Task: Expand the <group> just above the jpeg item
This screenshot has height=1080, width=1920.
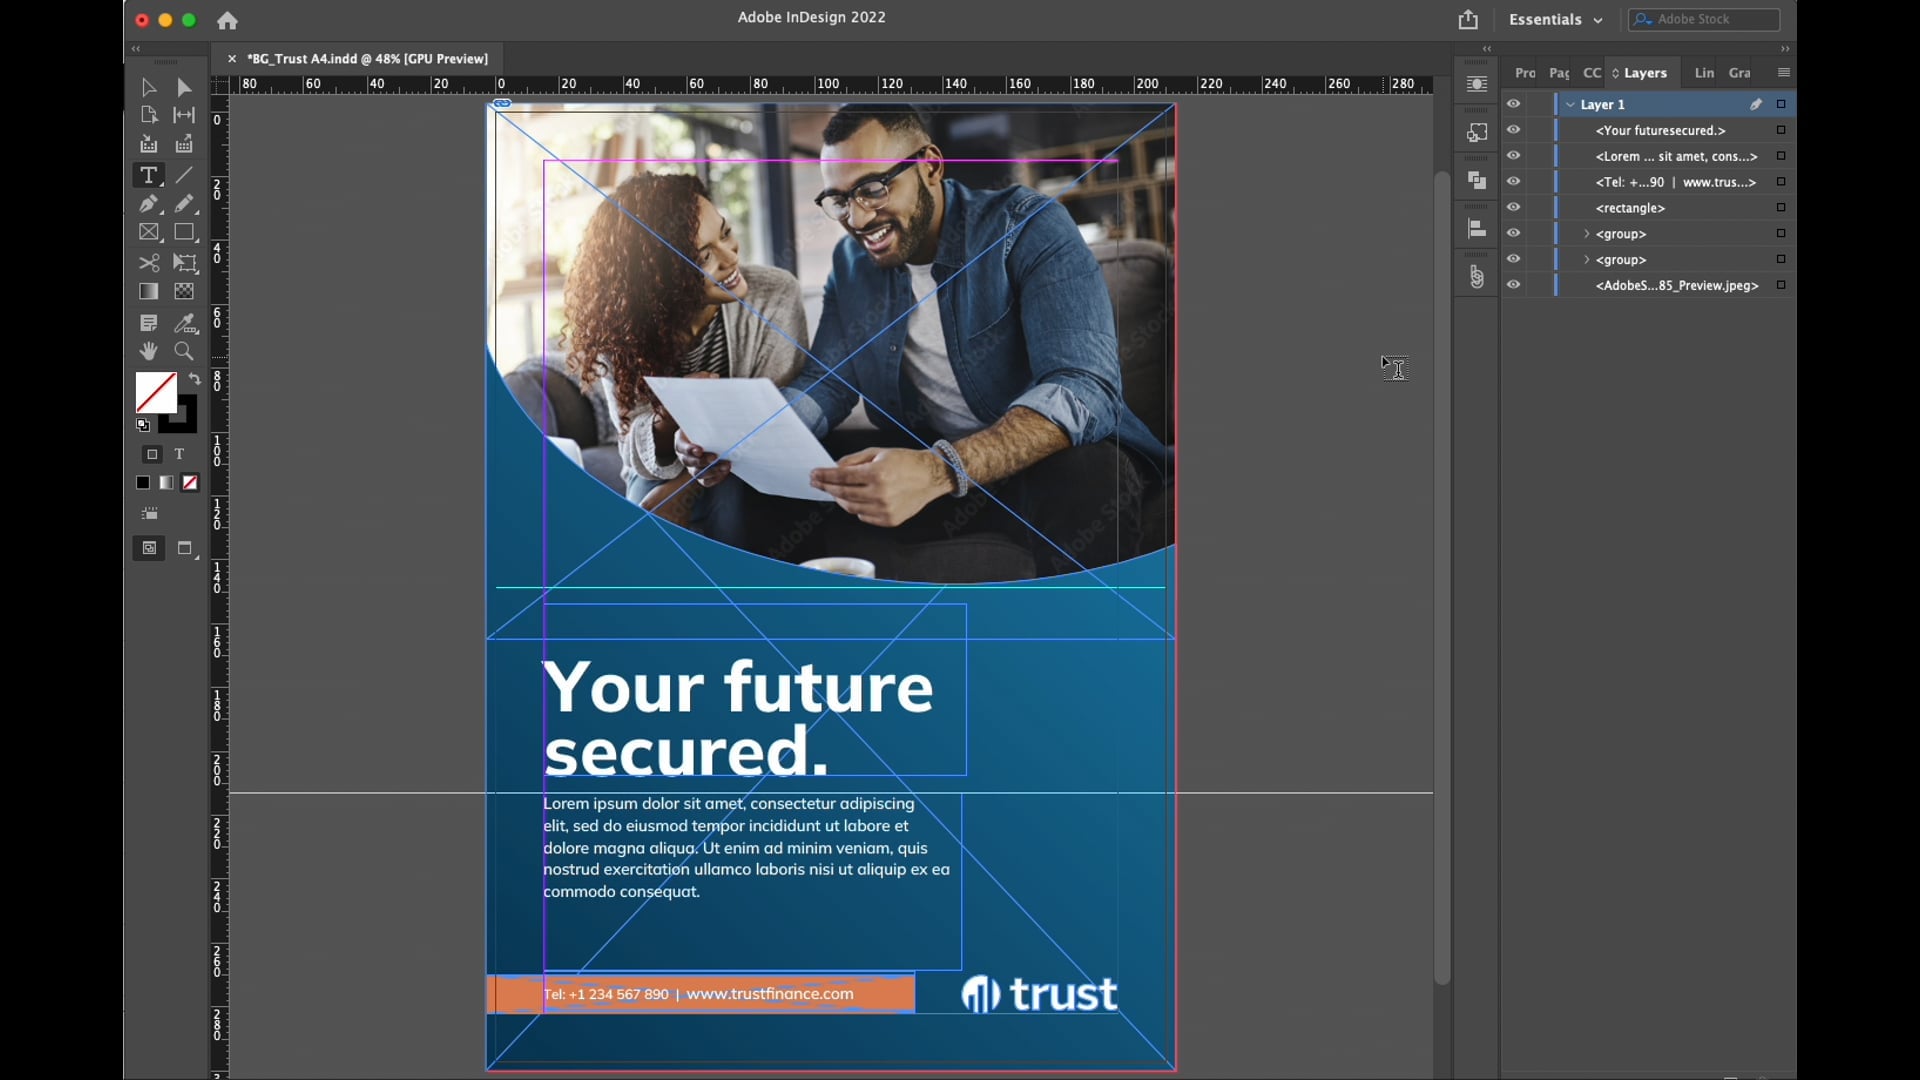Action: (x=1587, y=260)
